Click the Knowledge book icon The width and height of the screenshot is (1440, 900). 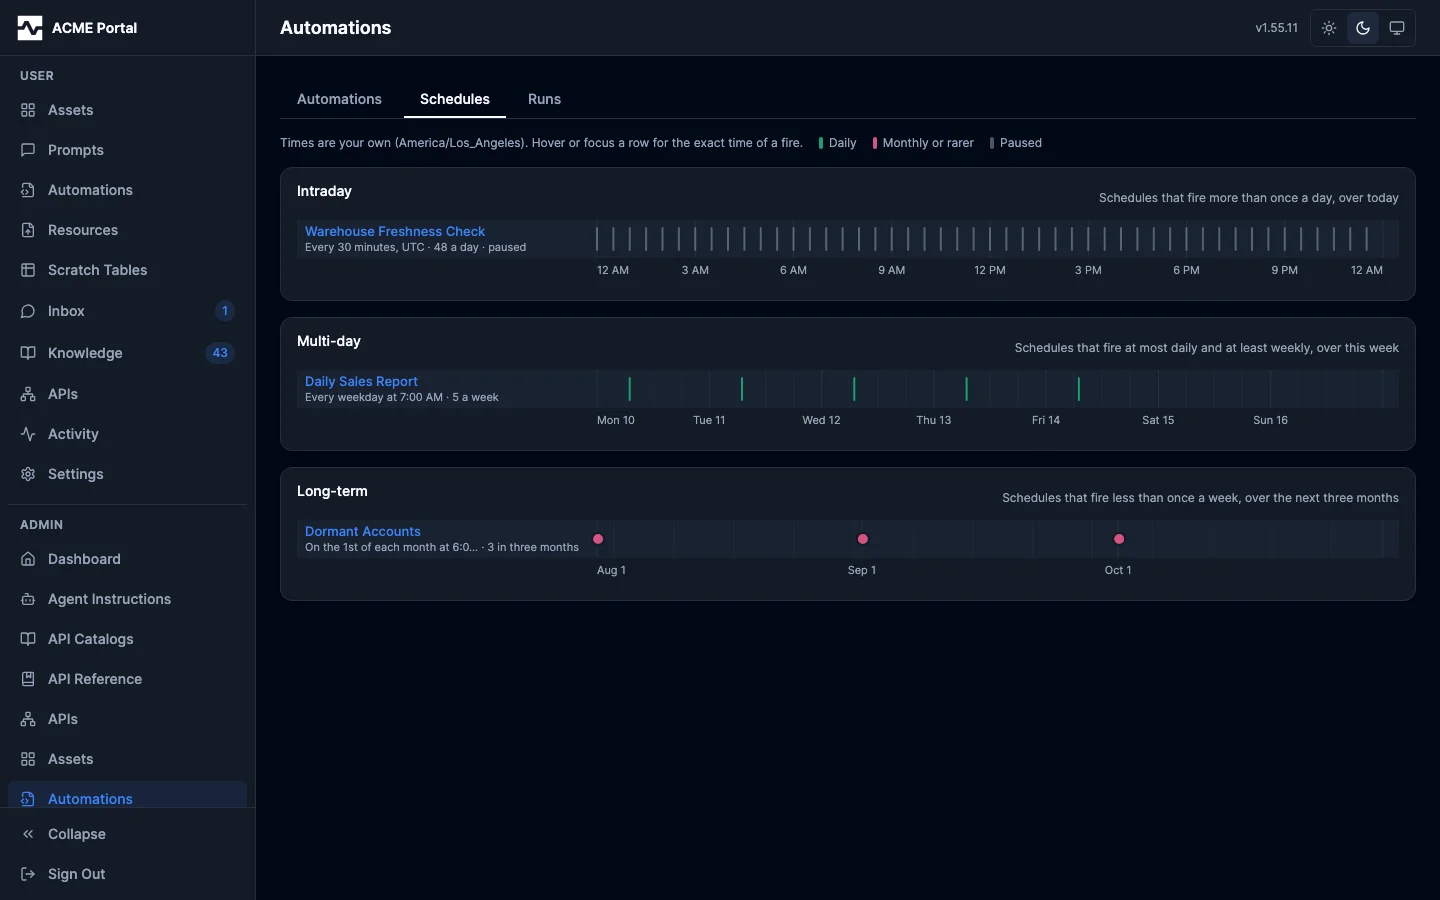[28, 353]
